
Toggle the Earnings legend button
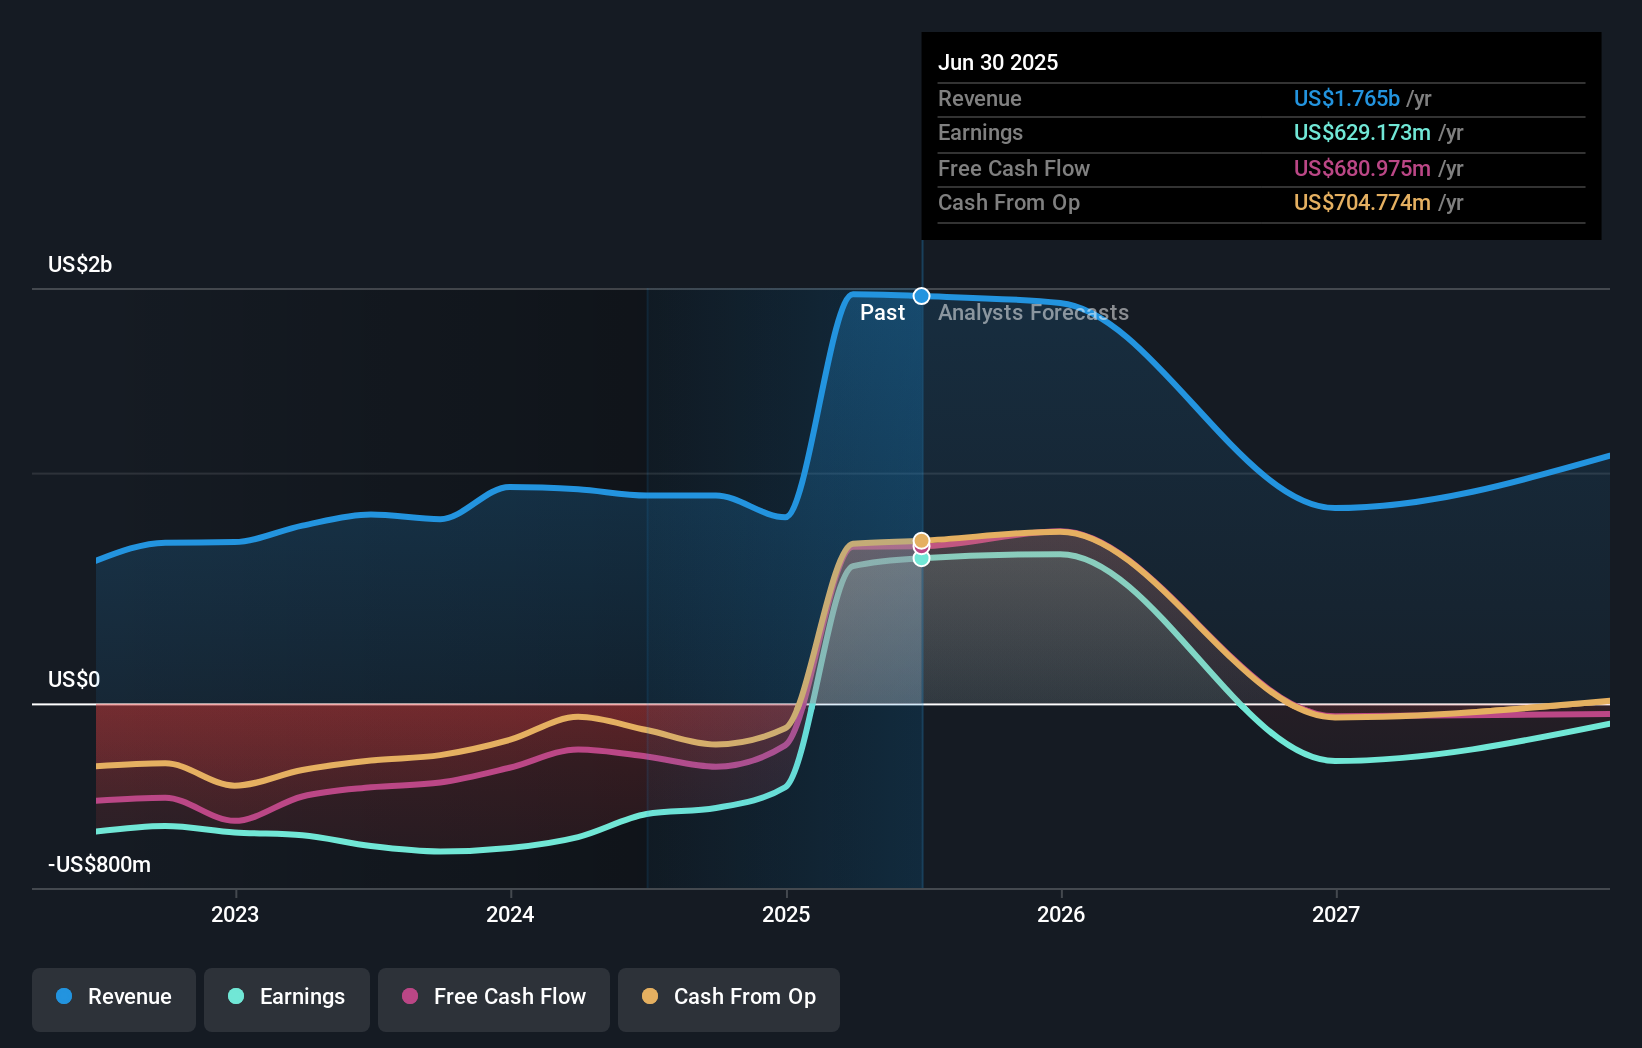point(287,999)
